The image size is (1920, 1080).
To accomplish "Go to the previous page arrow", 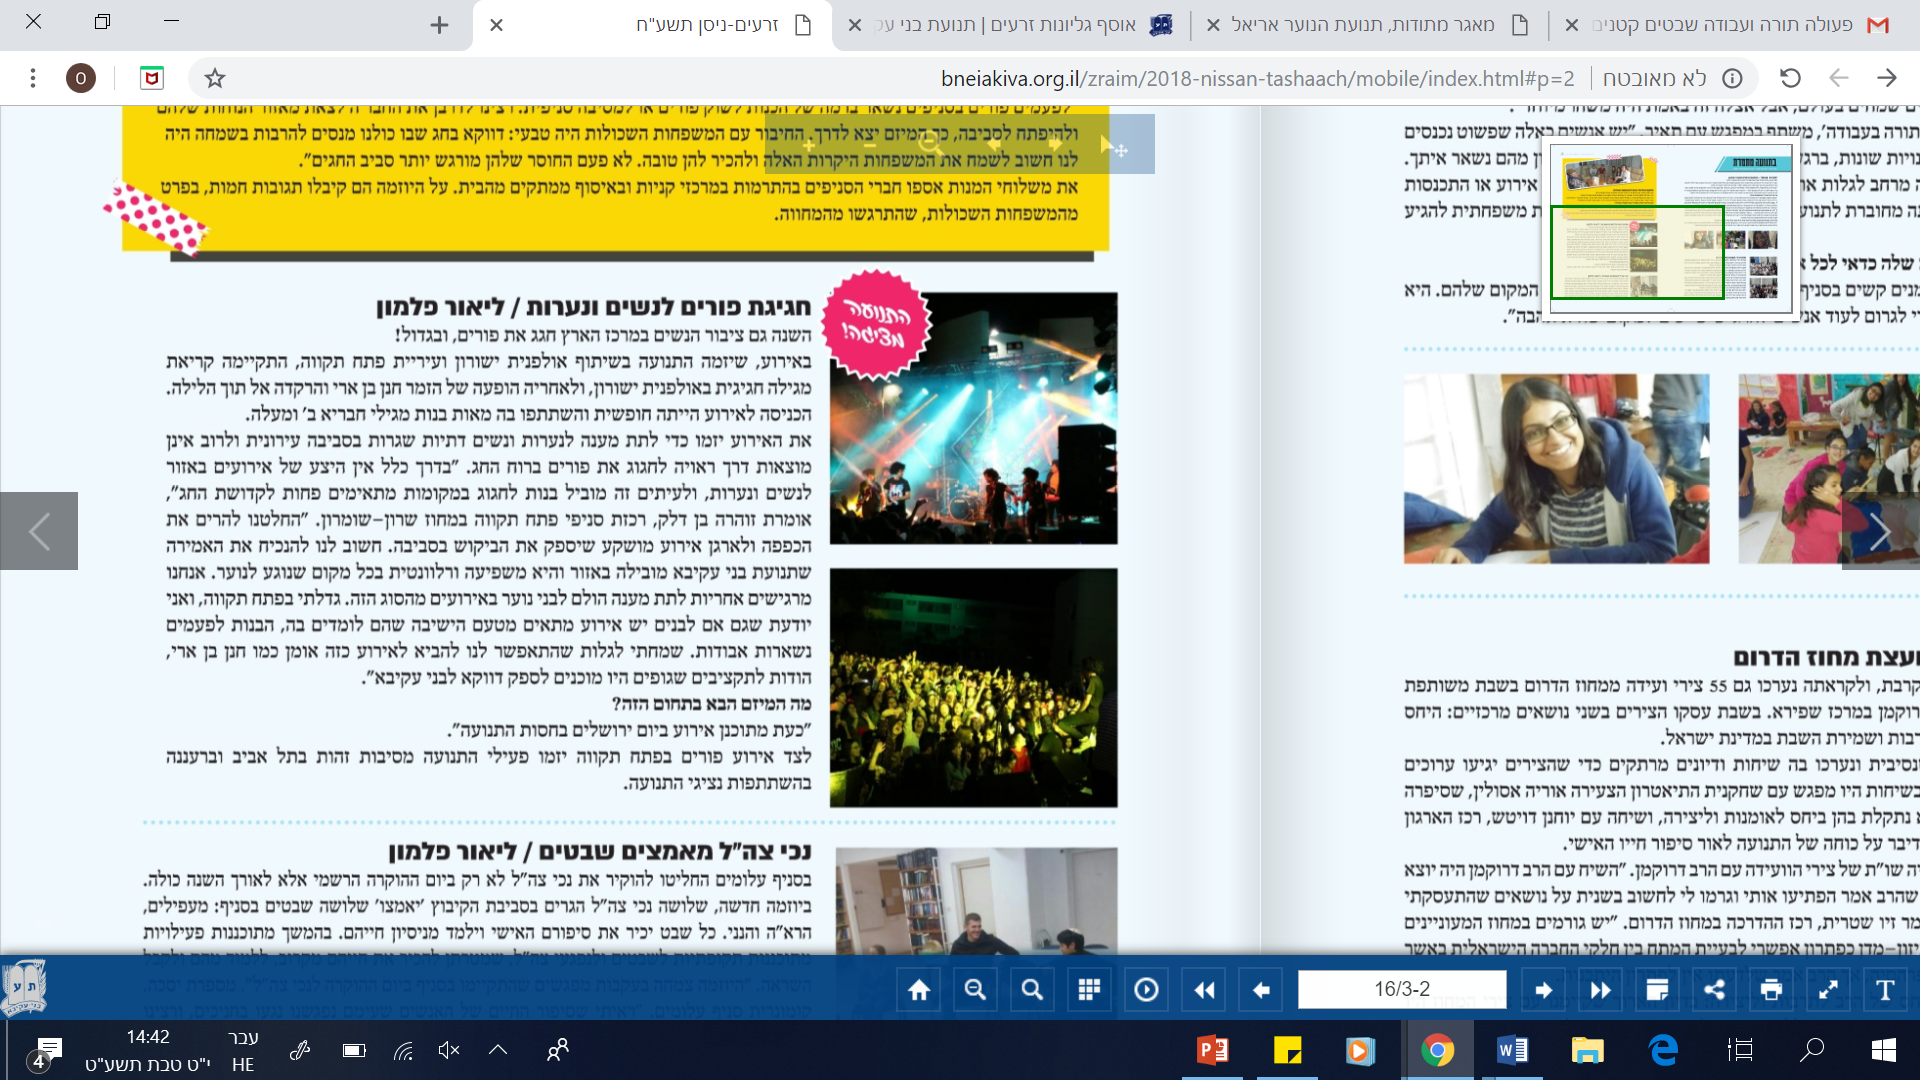I will pos(1261,990).
